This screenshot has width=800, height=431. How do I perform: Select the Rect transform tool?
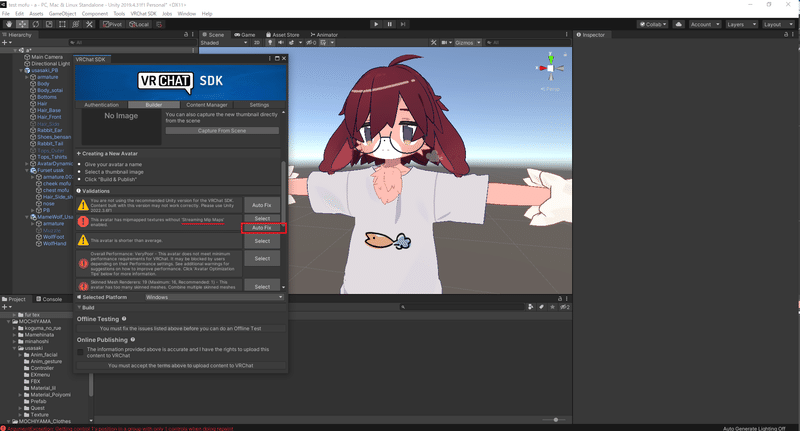click(62, 24)
